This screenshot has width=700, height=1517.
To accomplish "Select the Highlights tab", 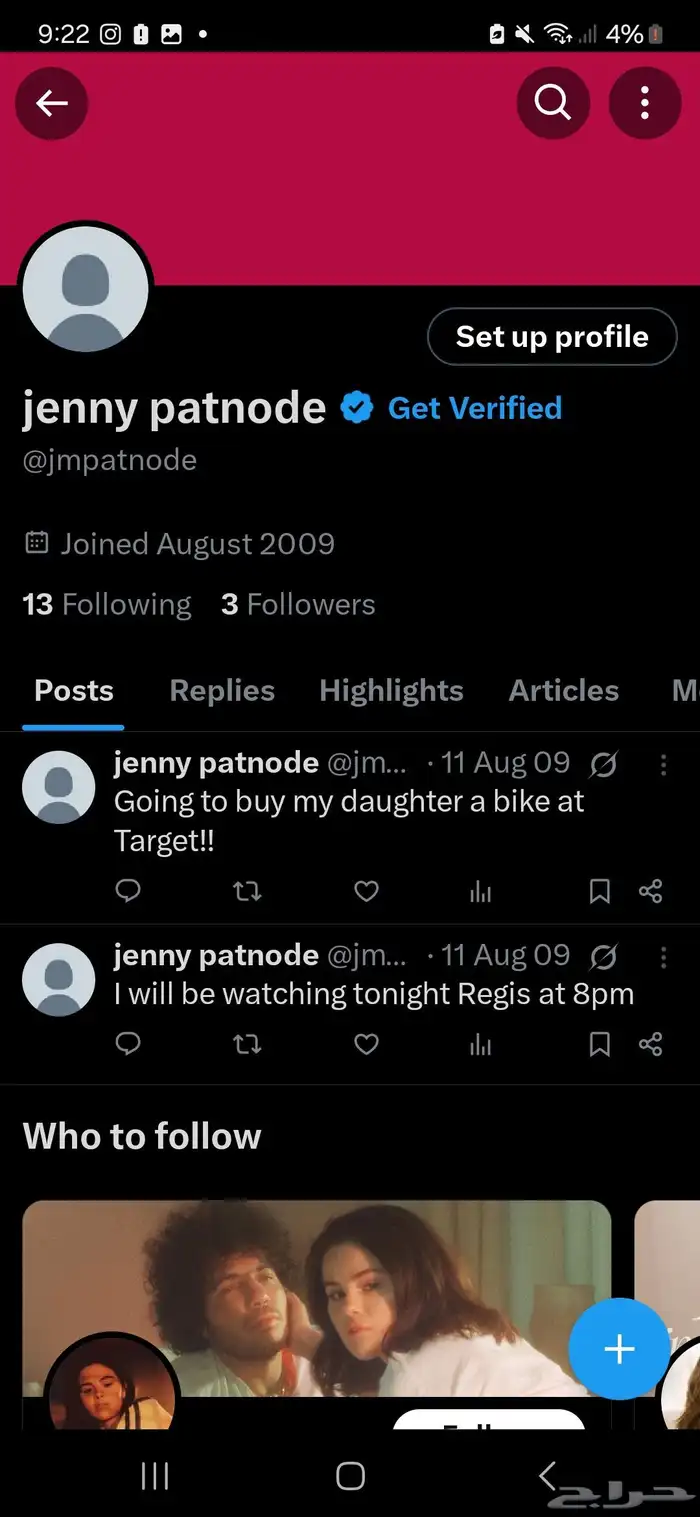I will point(391,690).
